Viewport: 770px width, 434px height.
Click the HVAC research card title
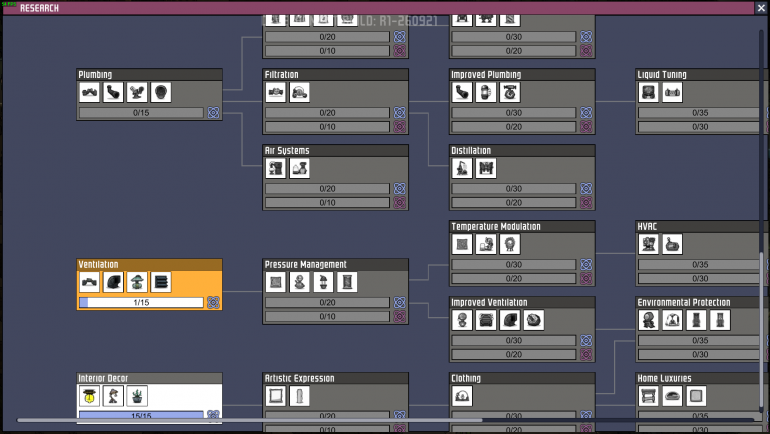pyautogui.click(x=647, y=226)
